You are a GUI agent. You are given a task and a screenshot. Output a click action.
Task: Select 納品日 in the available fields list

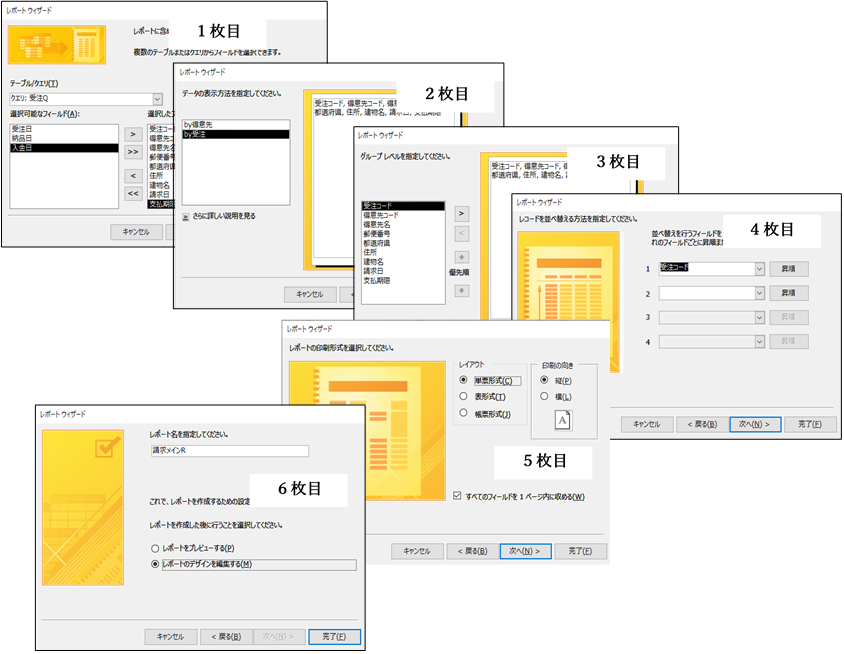click(x=22, y=138)
